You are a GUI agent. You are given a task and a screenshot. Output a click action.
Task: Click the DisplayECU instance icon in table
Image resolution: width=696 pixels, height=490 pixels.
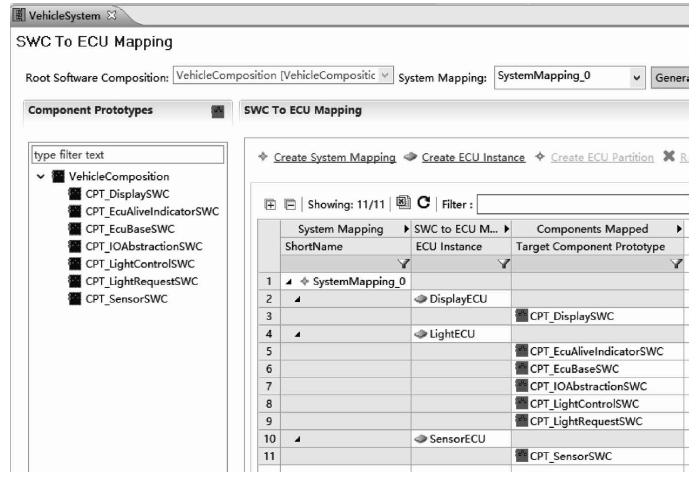coord(421,299)
